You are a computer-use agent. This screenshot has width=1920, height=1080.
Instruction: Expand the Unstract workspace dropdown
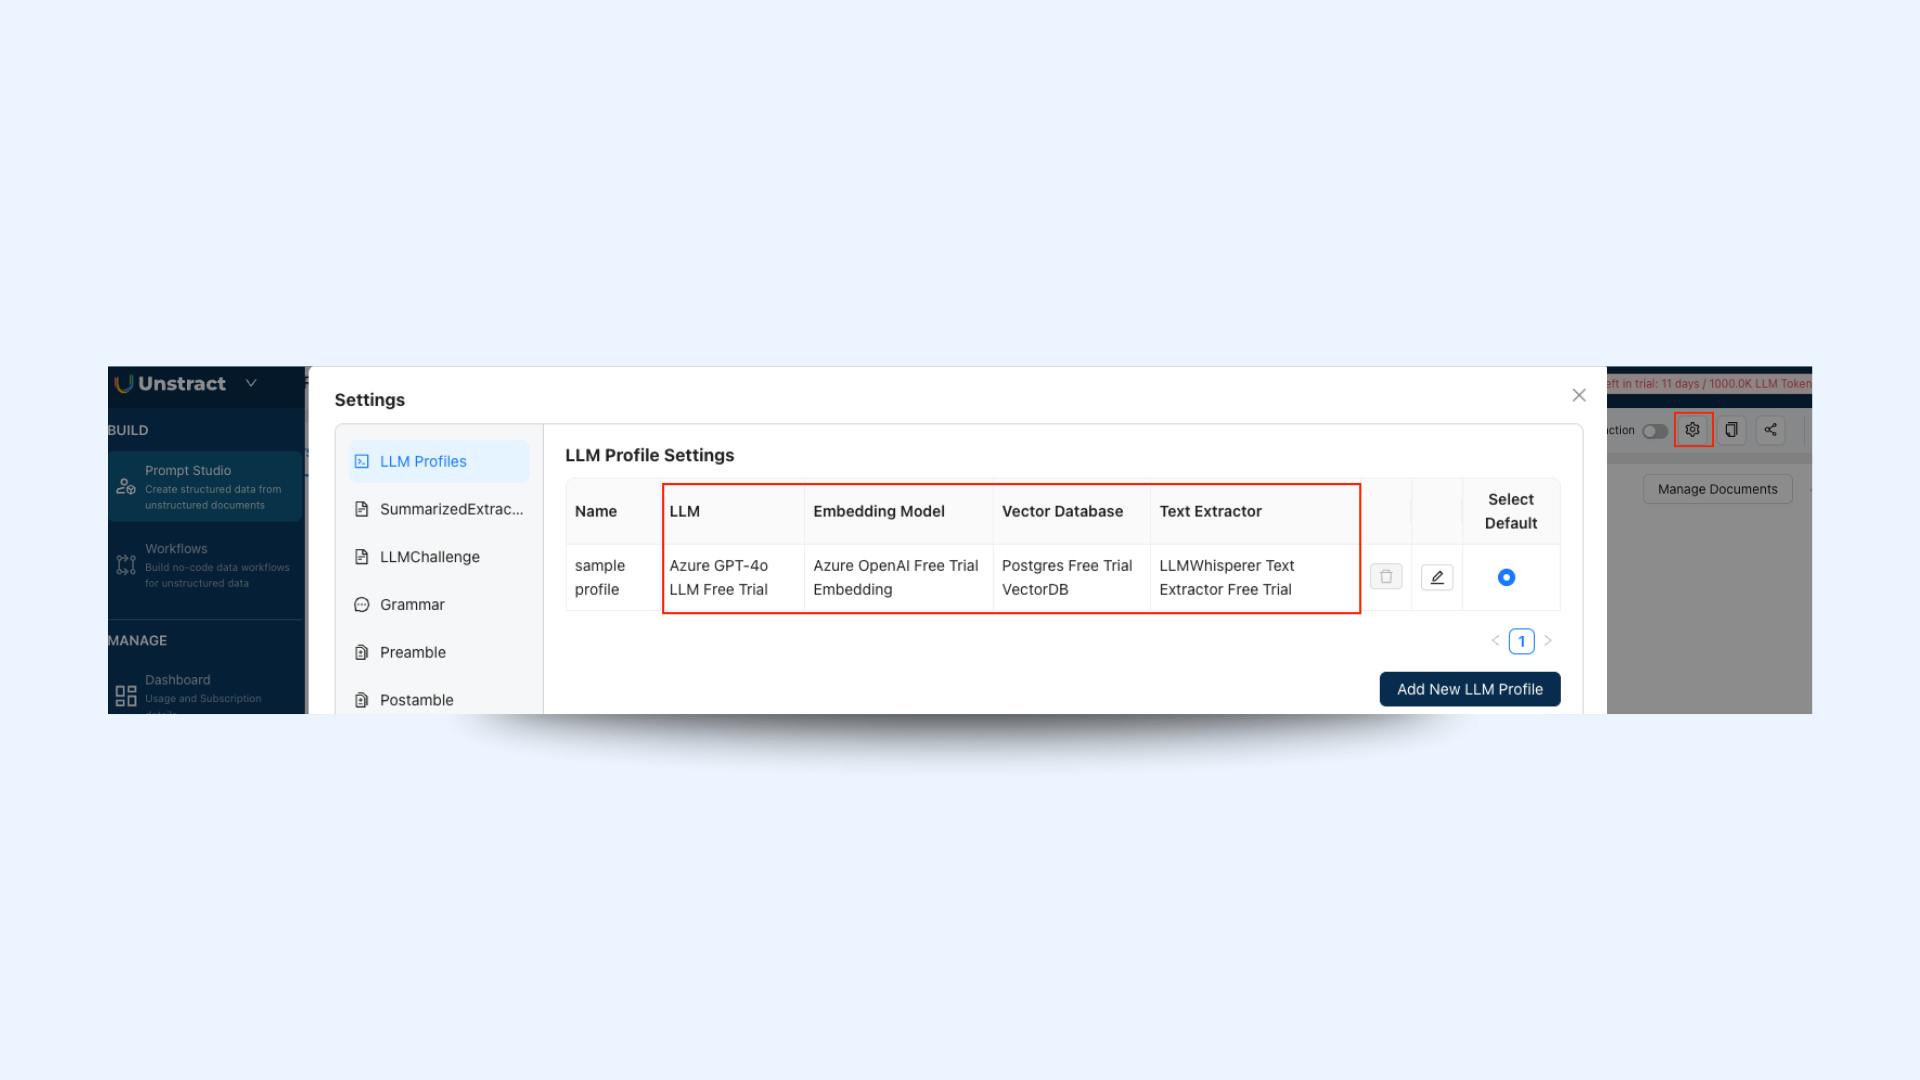250,384
